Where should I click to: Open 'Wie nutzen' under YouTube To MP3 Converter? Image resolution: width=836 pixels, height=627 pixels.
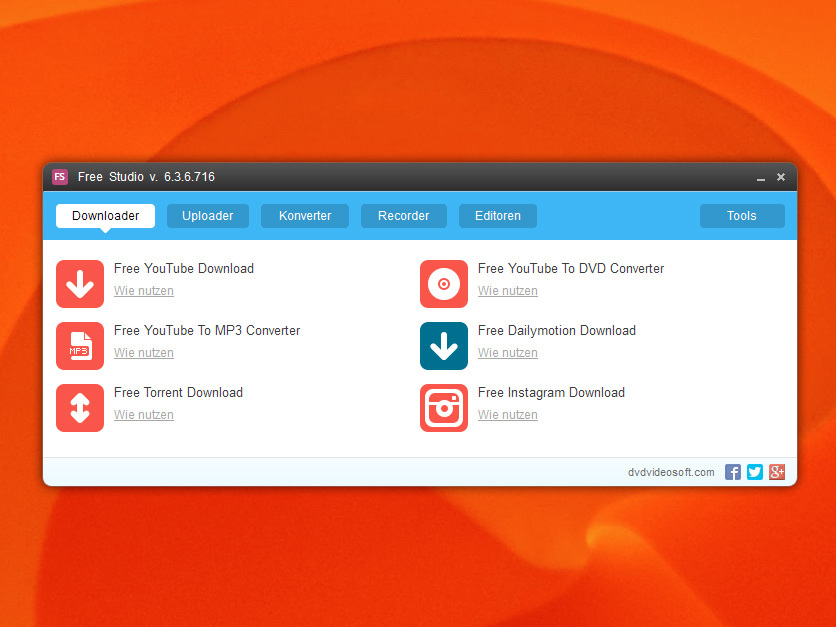(144, 352)
